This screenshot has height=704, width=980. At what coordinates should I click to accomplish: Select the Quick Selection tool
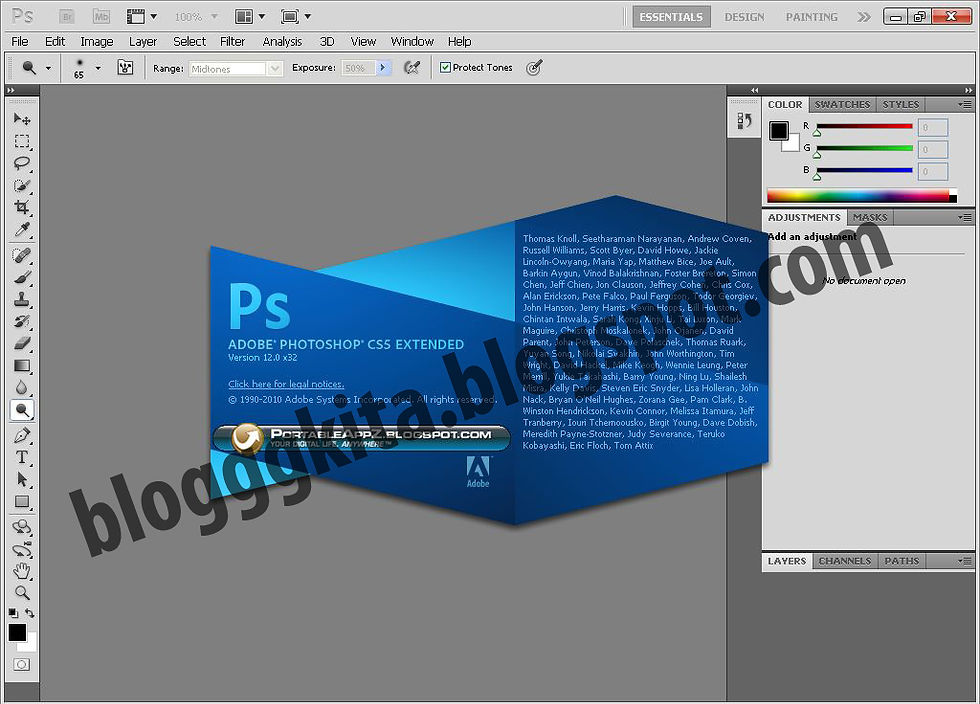22,186
